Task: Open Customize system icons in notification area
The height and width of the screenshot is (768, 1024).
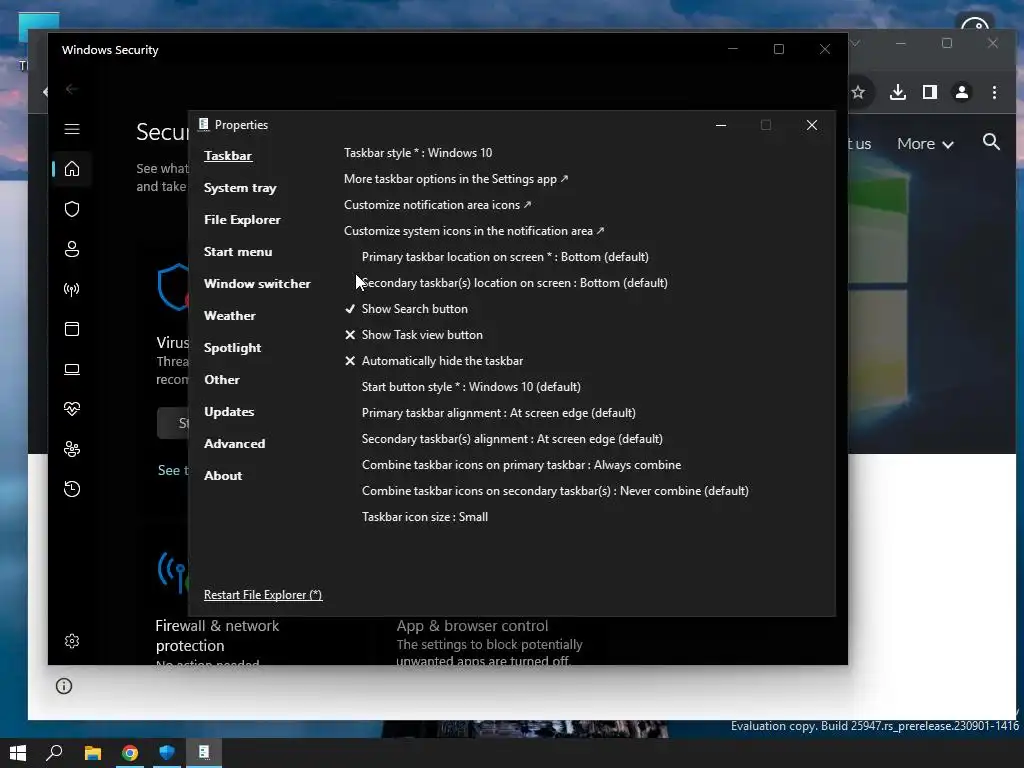Action: pyautogui.click(x=474, y=231)
